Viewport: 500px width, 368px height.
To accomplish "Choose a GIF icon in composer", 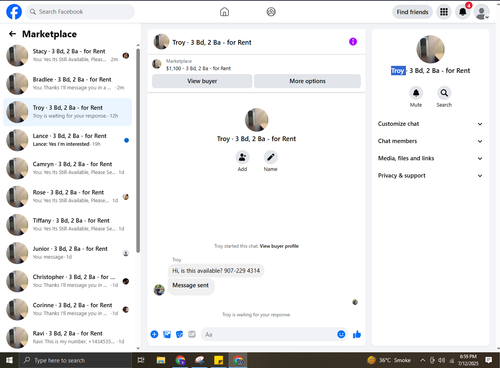I will pos(192,334).
